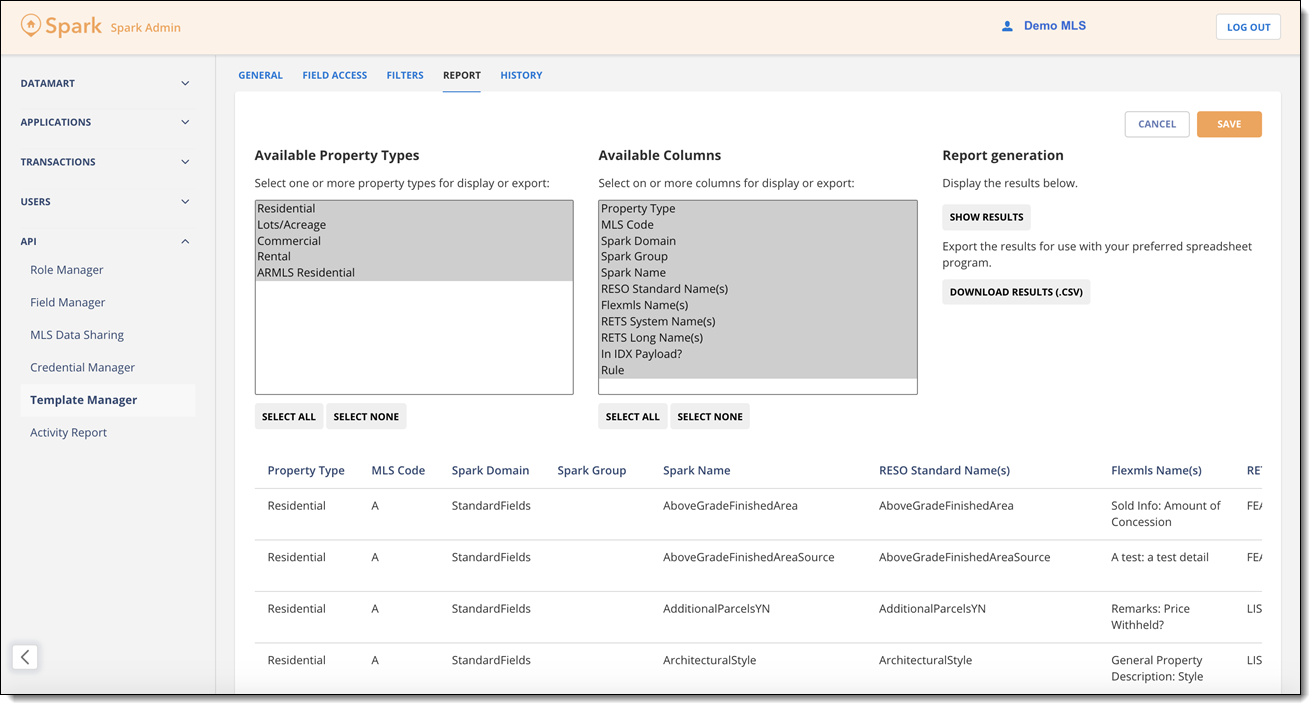Select Commercial in the property types list
This screenshot has height=710, width=1316.
point(414,241)
